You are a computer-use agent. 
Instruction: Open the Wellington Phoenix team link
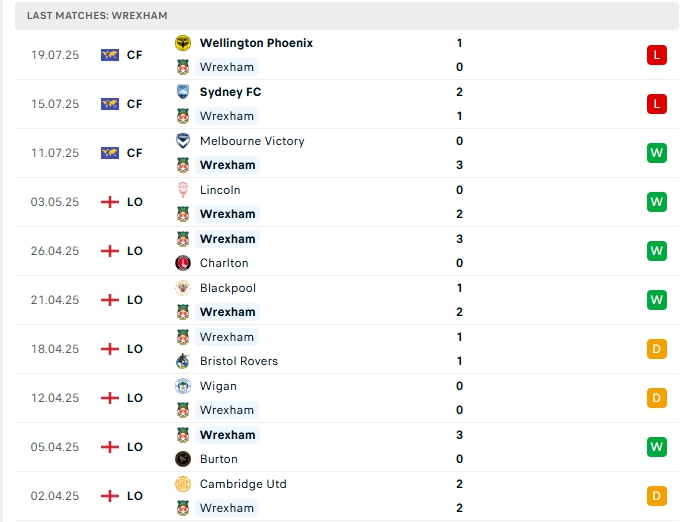point(256,43)
